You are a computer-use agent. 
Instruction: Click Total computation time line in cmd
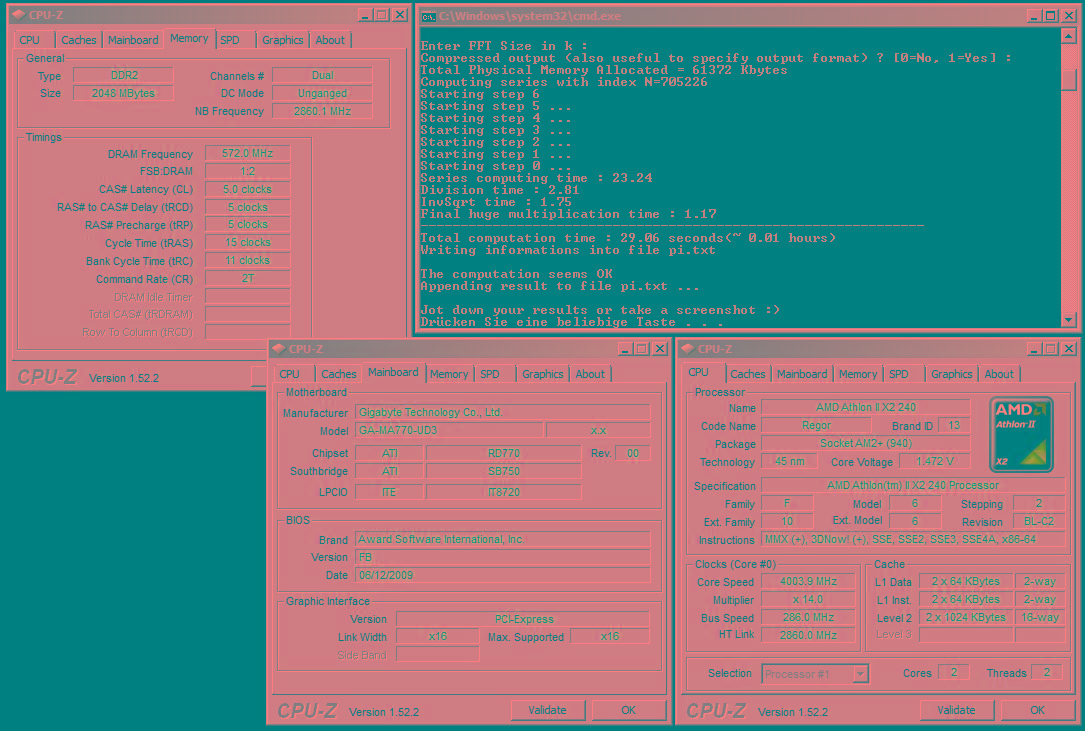pos(628,238)
